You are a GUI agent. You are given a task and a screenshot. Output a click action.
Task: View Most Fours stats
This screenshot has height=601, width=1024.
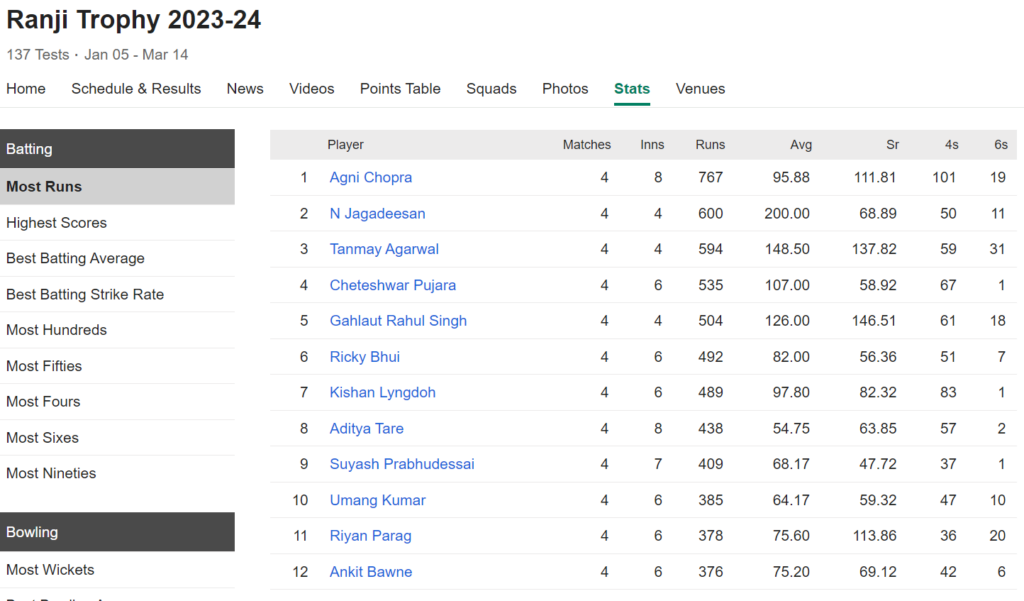click(x=118, y=402)
